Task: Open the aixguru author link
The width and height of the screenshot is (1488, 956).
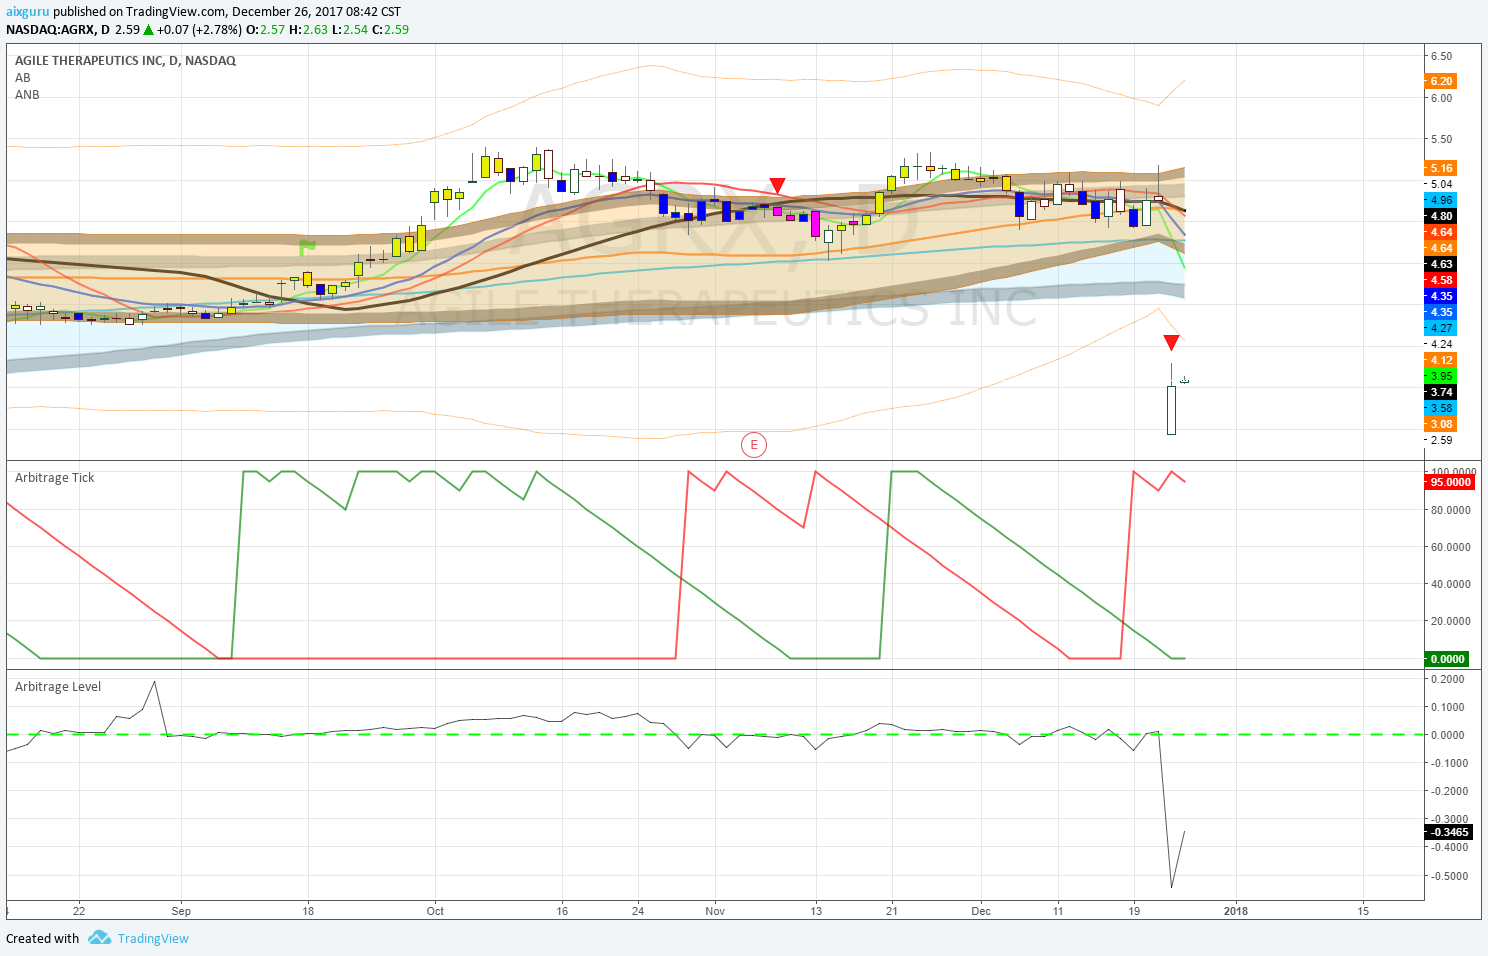Action: tap(28, 12)
